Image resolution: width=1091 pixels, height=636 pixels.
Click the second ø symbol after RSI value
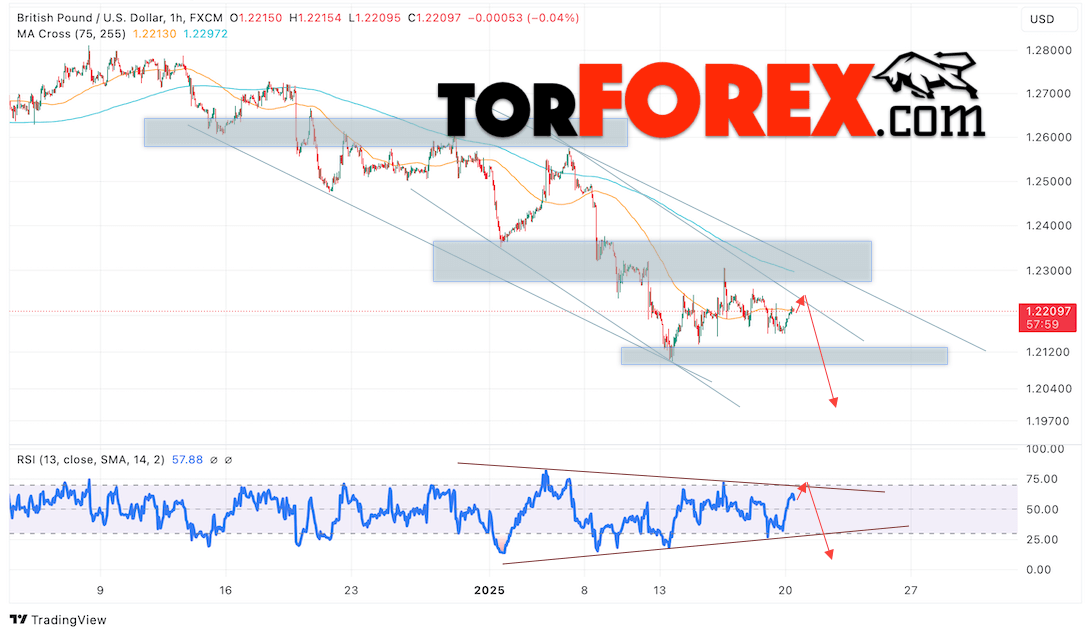pyautogui.click(x=229, y=460)
